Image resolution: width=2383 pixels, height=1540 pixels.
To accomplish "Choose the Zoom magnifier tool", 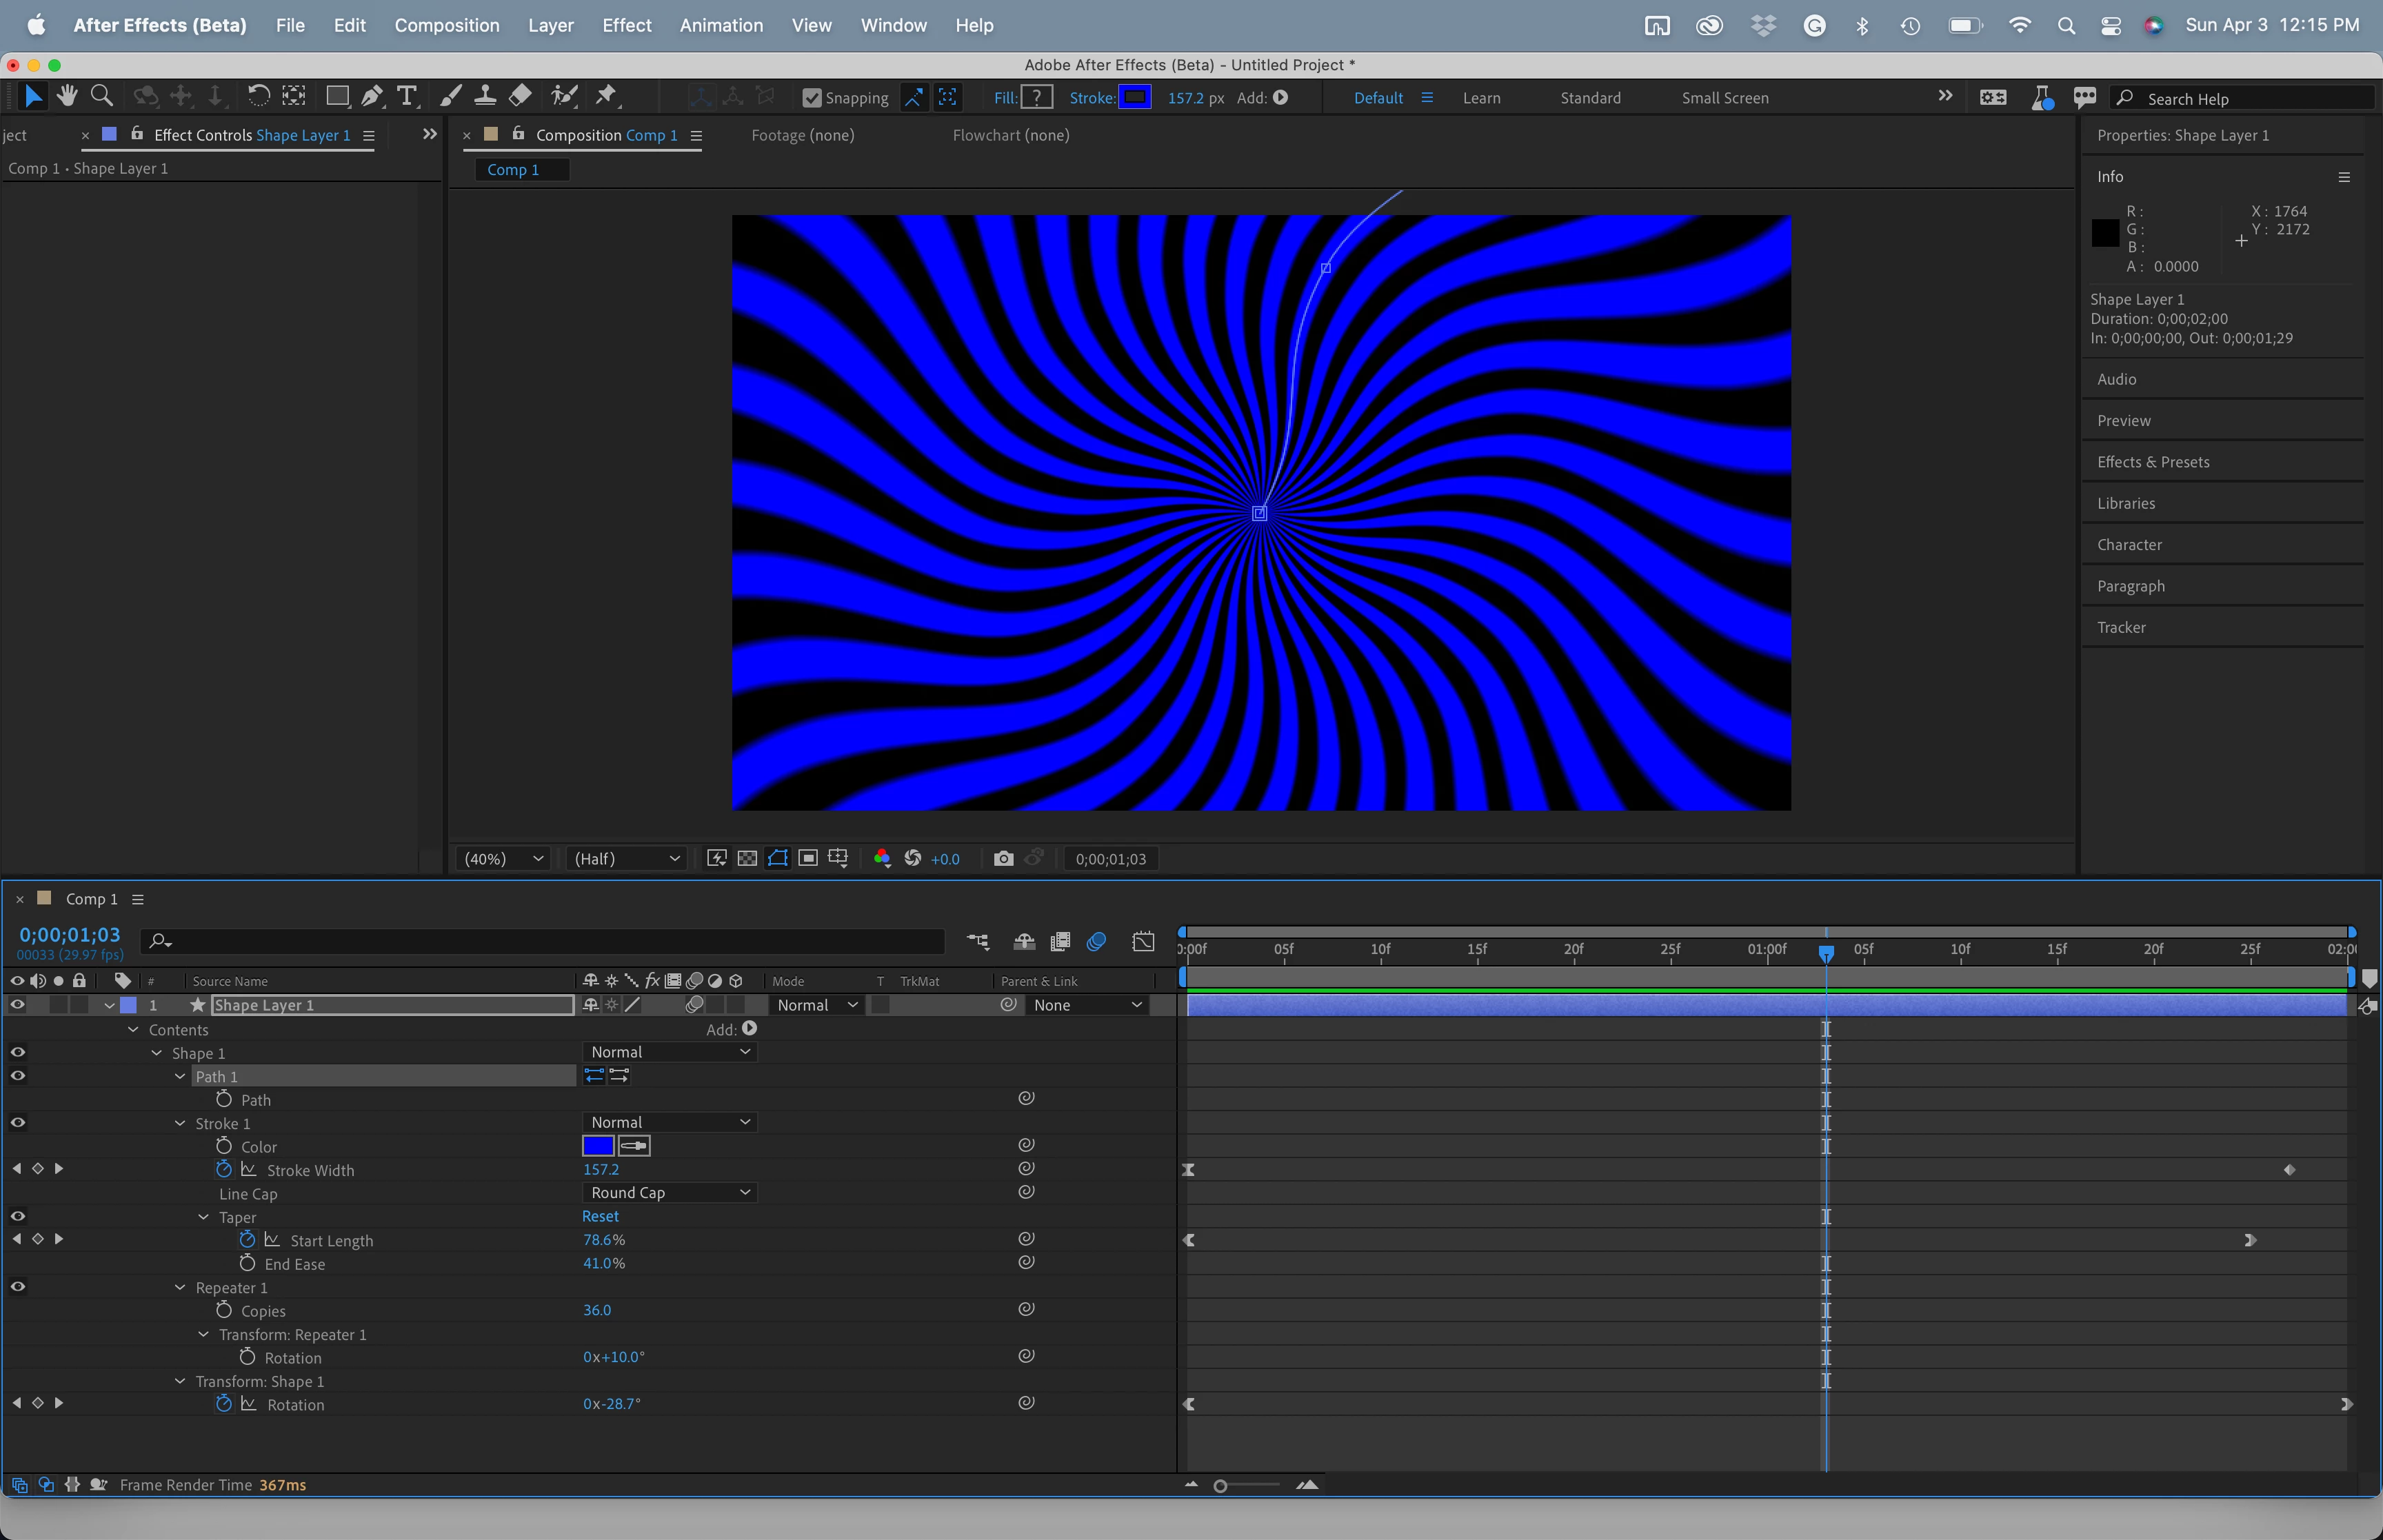I will (101, 96).
